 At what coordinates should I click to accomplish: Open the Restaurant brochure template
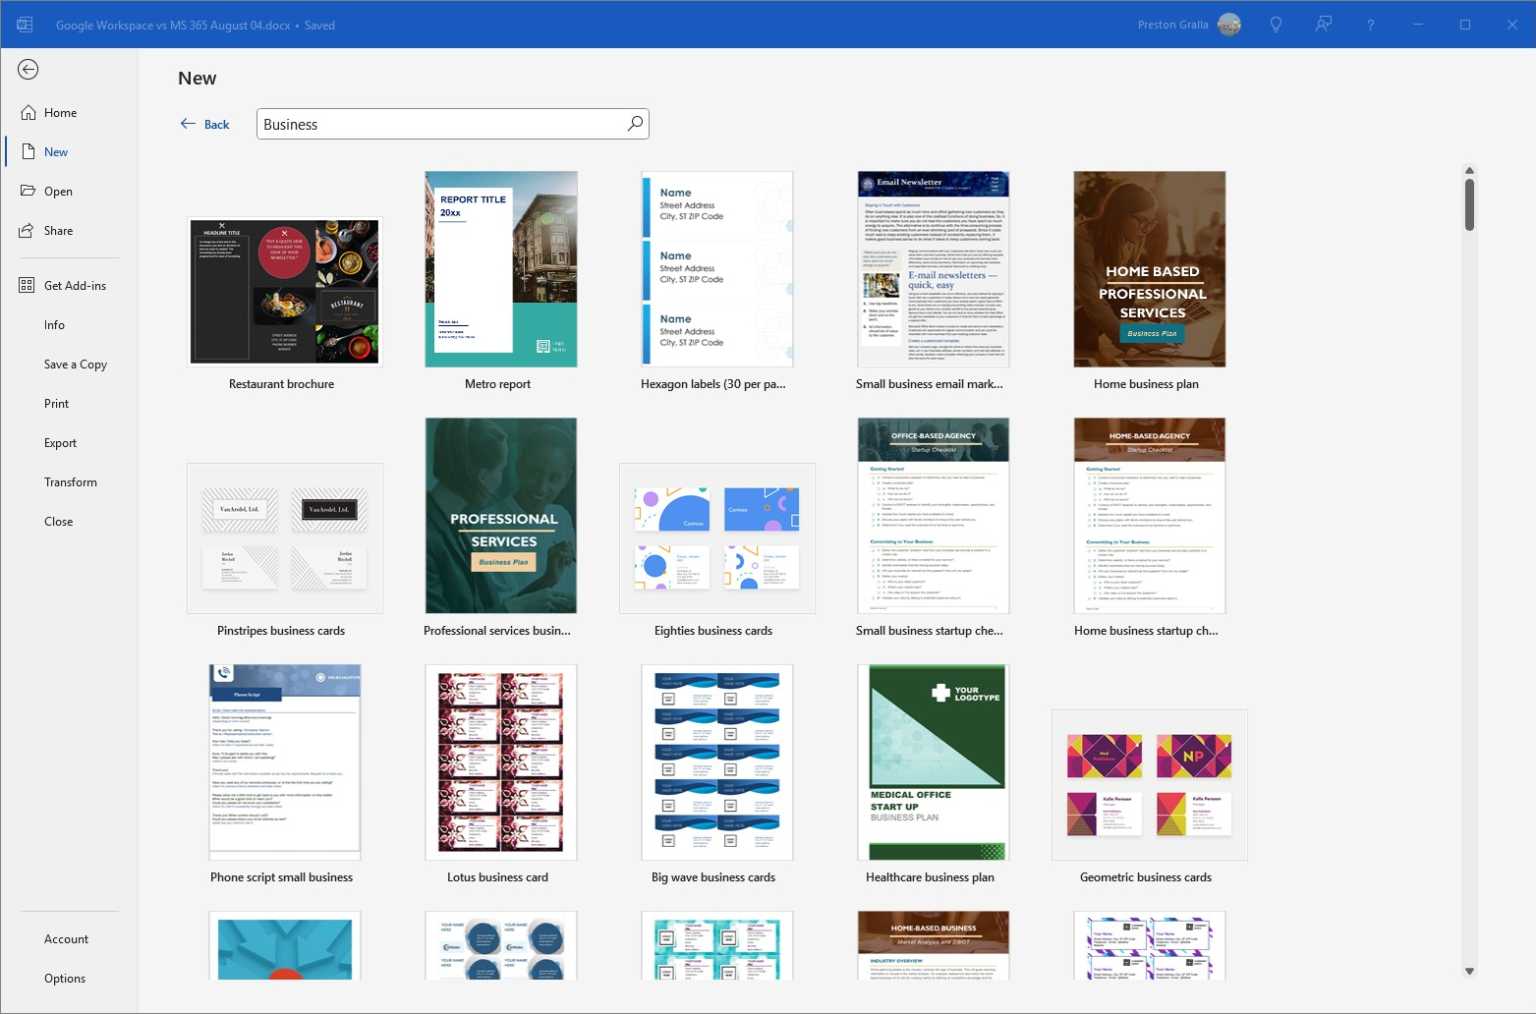pyautogui.click(x=284, y=291)
